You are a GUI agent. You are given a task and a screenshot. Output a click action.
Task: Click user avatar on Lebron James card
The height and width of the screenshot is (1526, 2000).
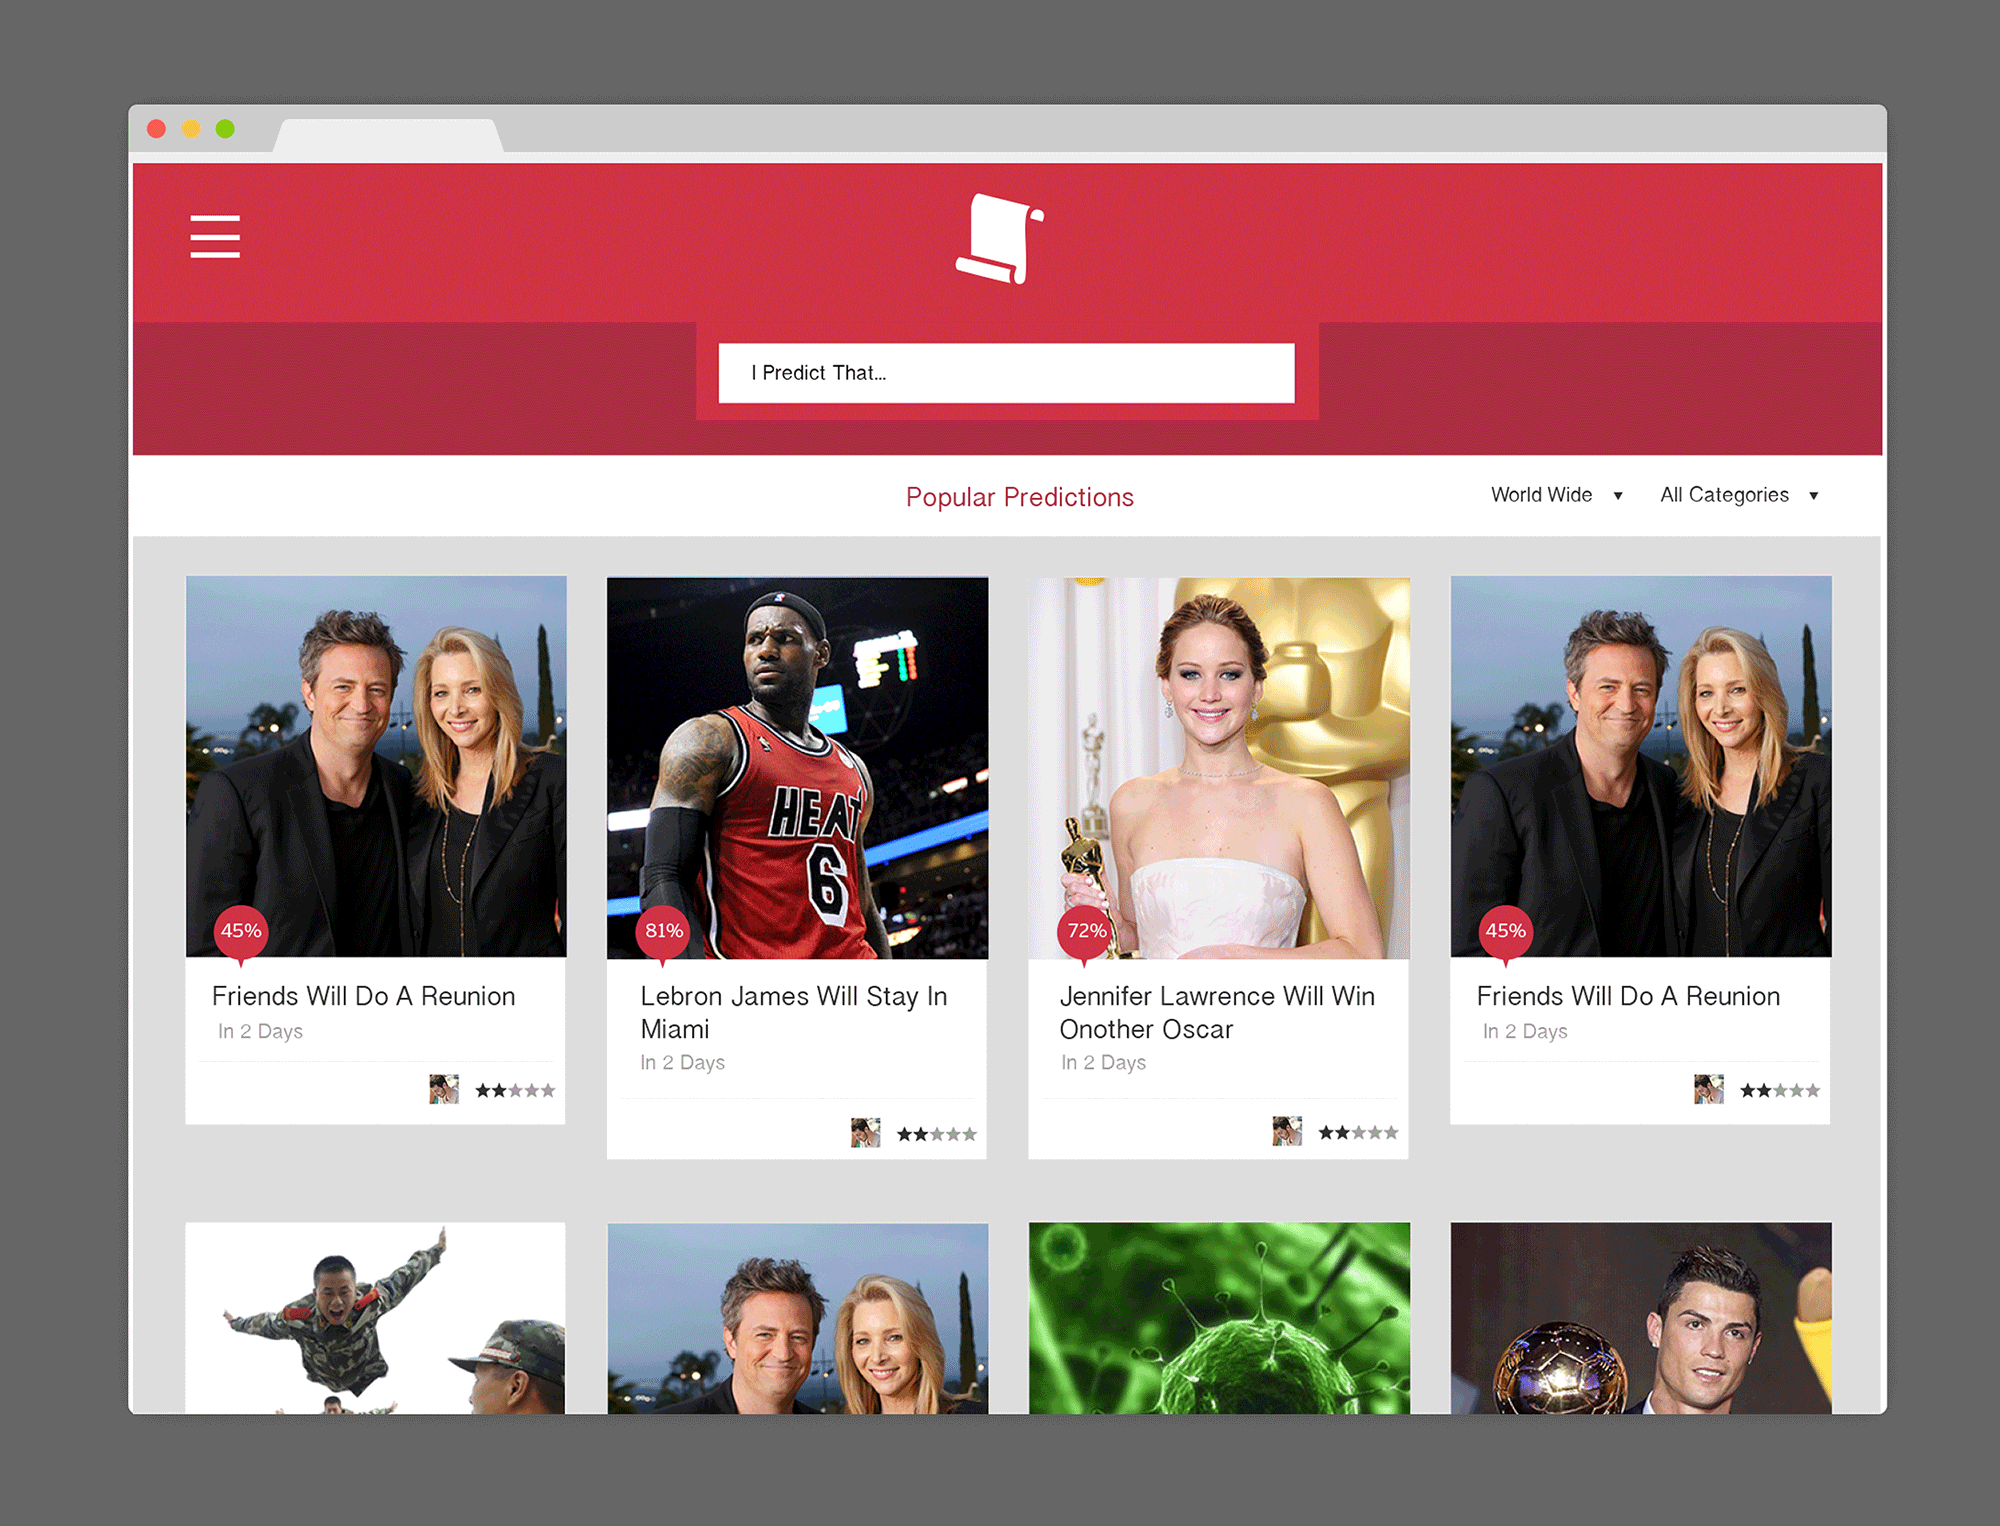[865, 1132]
